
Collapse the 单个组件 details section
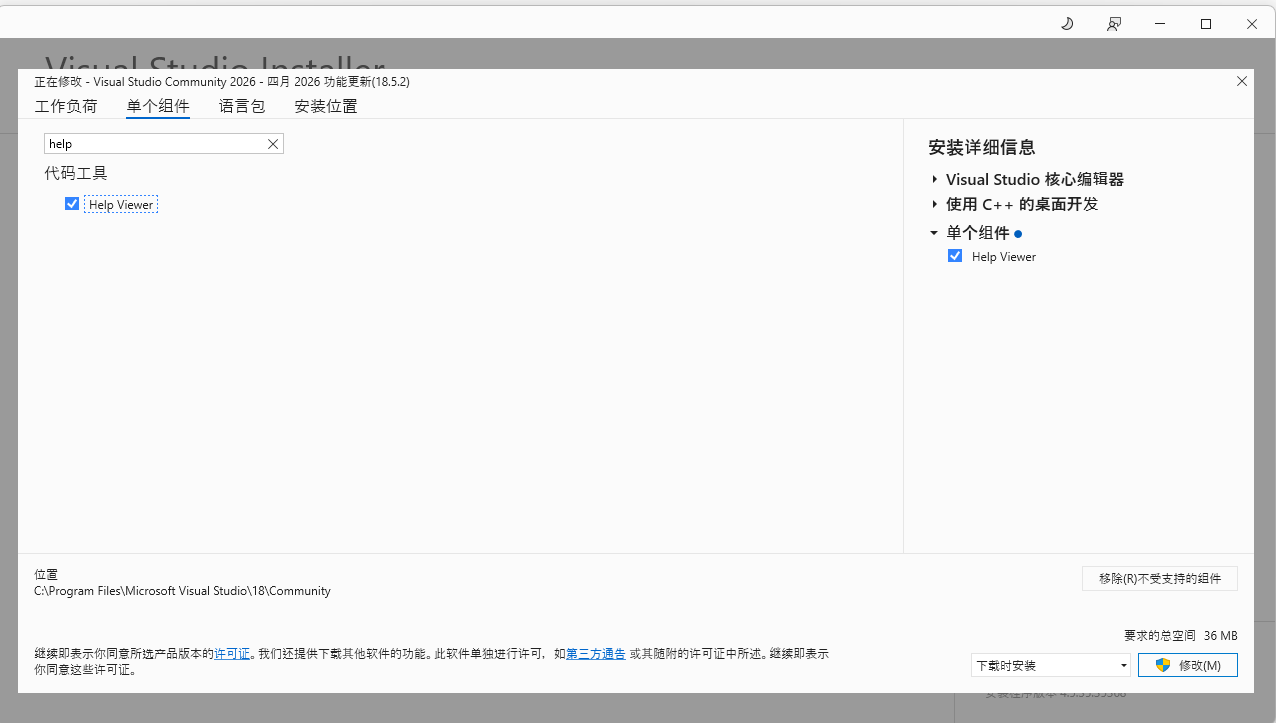[x=934, y=233]
